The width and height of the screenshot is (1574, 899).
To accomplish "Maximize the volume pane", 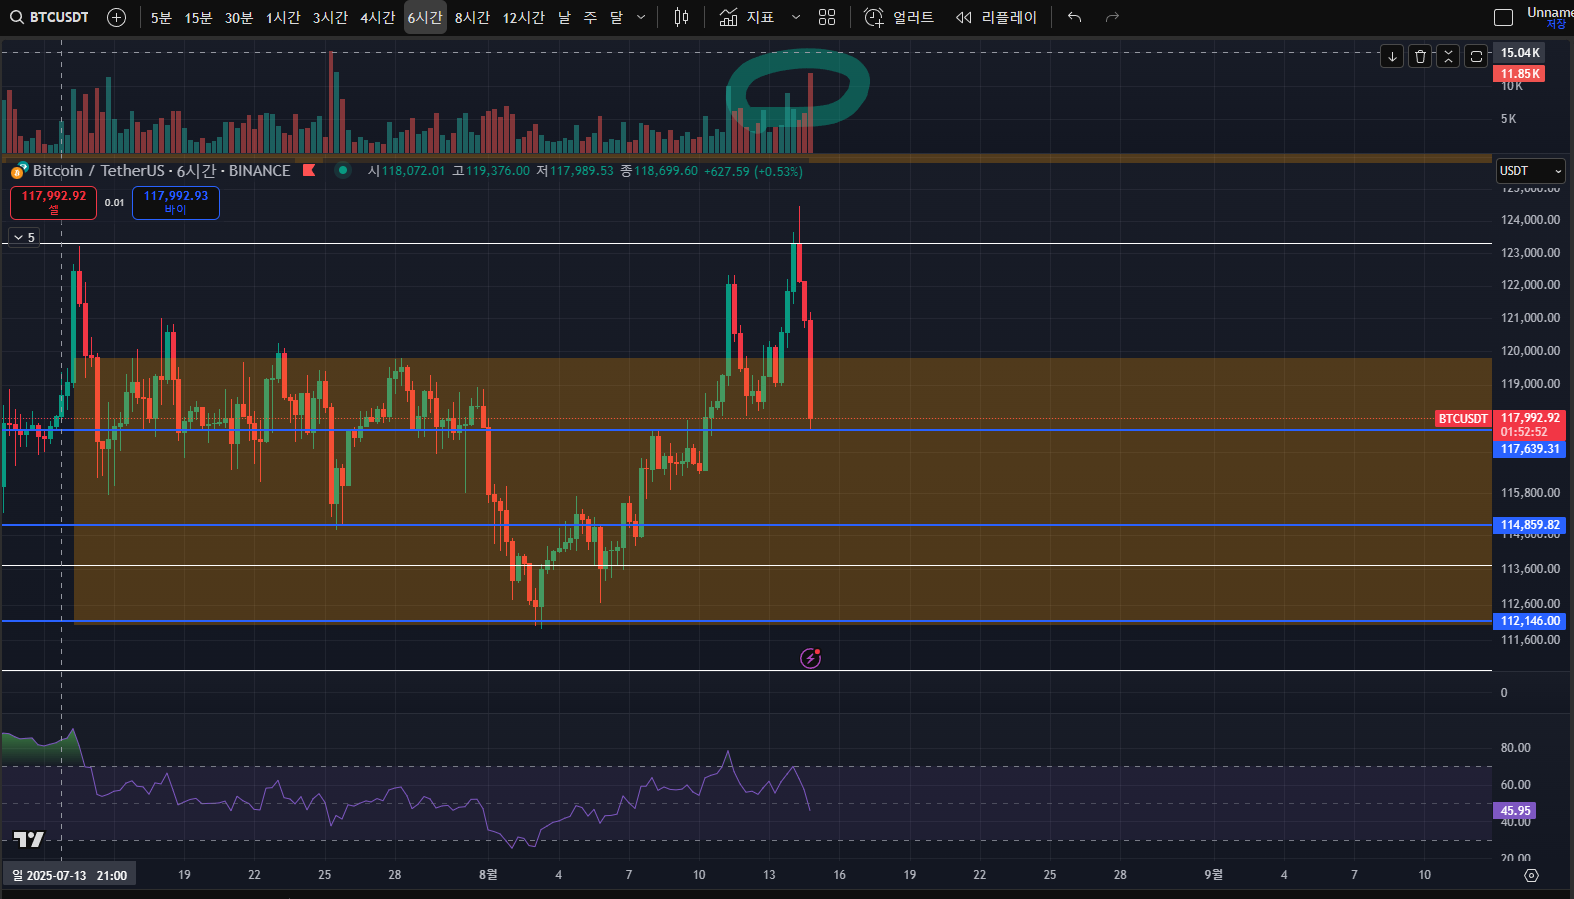I will (1476, 56).
